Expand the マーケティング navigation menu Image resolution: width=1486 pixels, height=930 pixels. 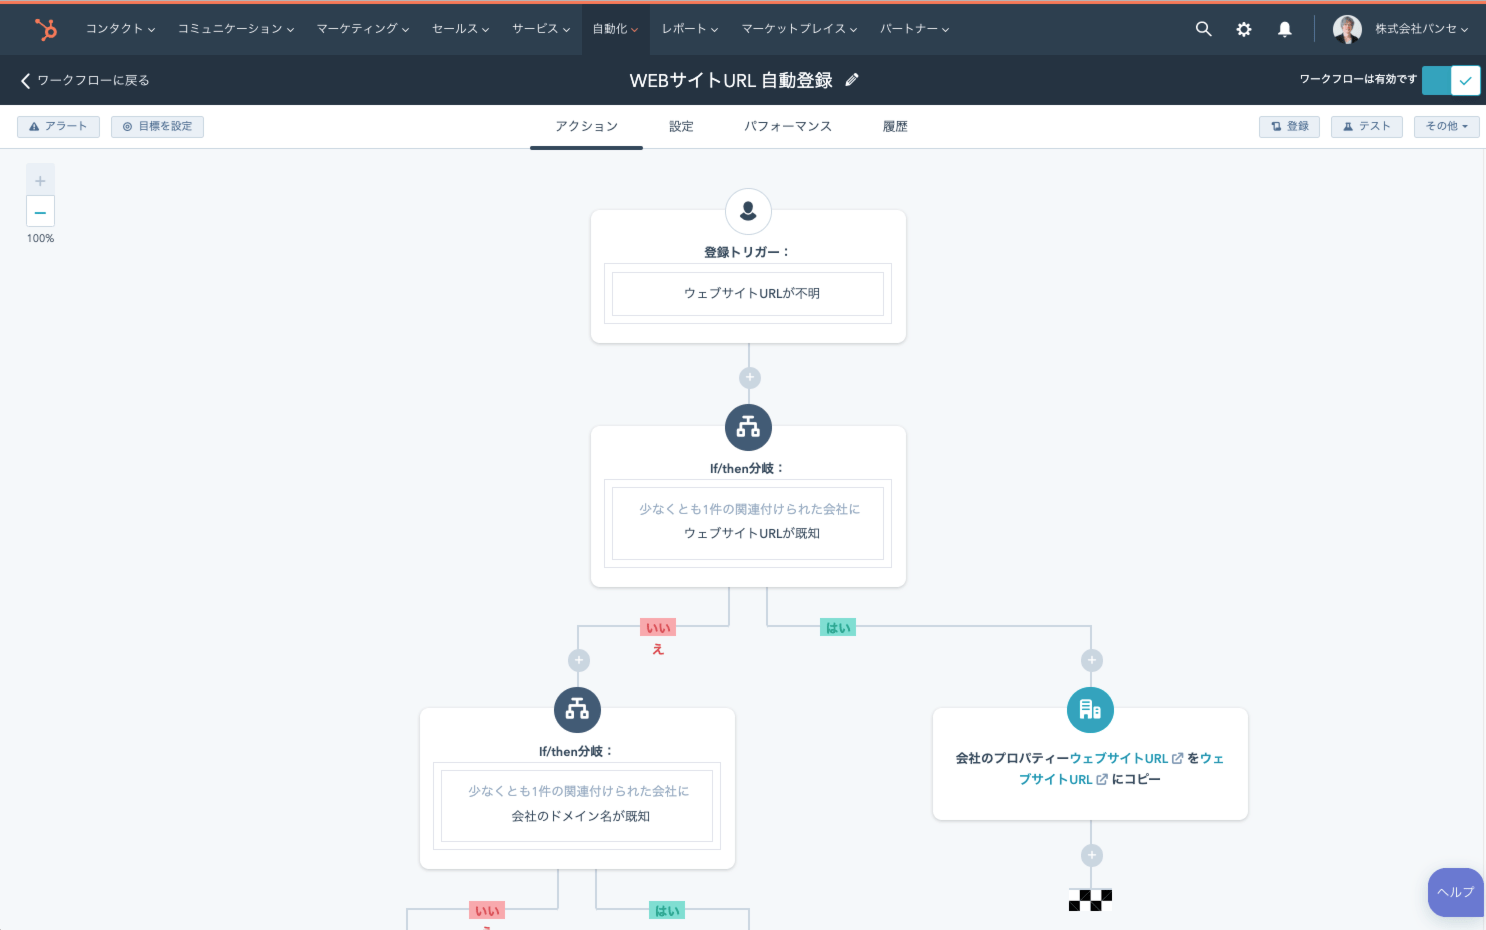362,29
